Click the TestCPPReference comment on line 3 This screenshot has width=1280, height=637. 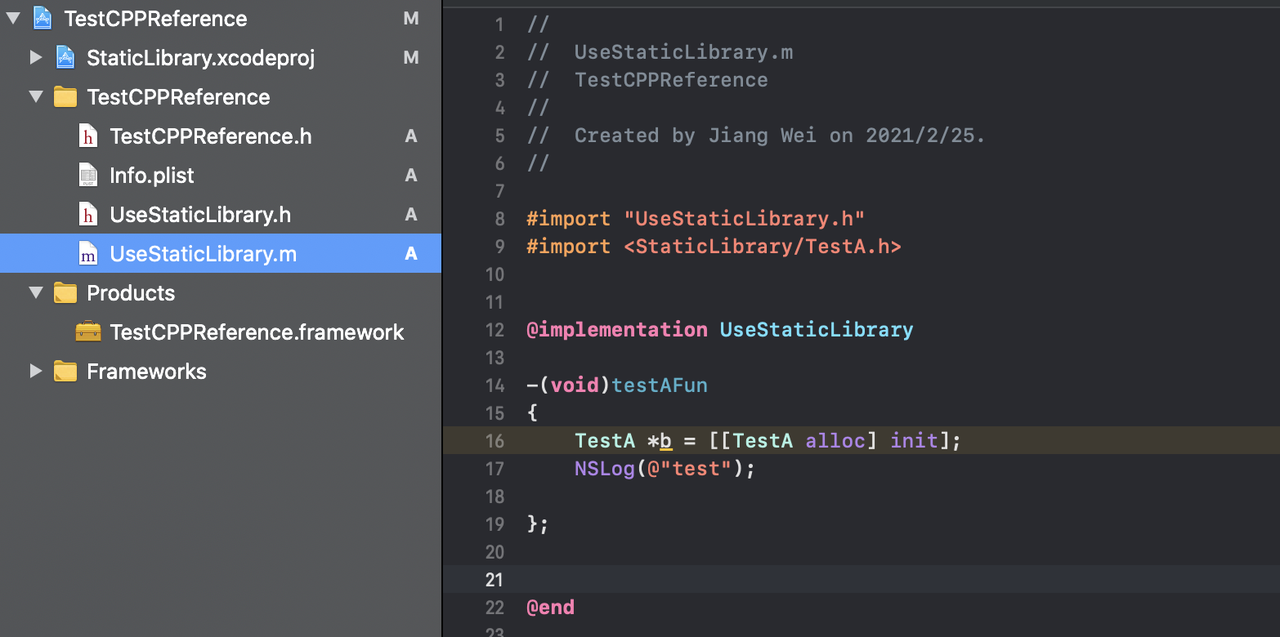click(x=671, y=80)
